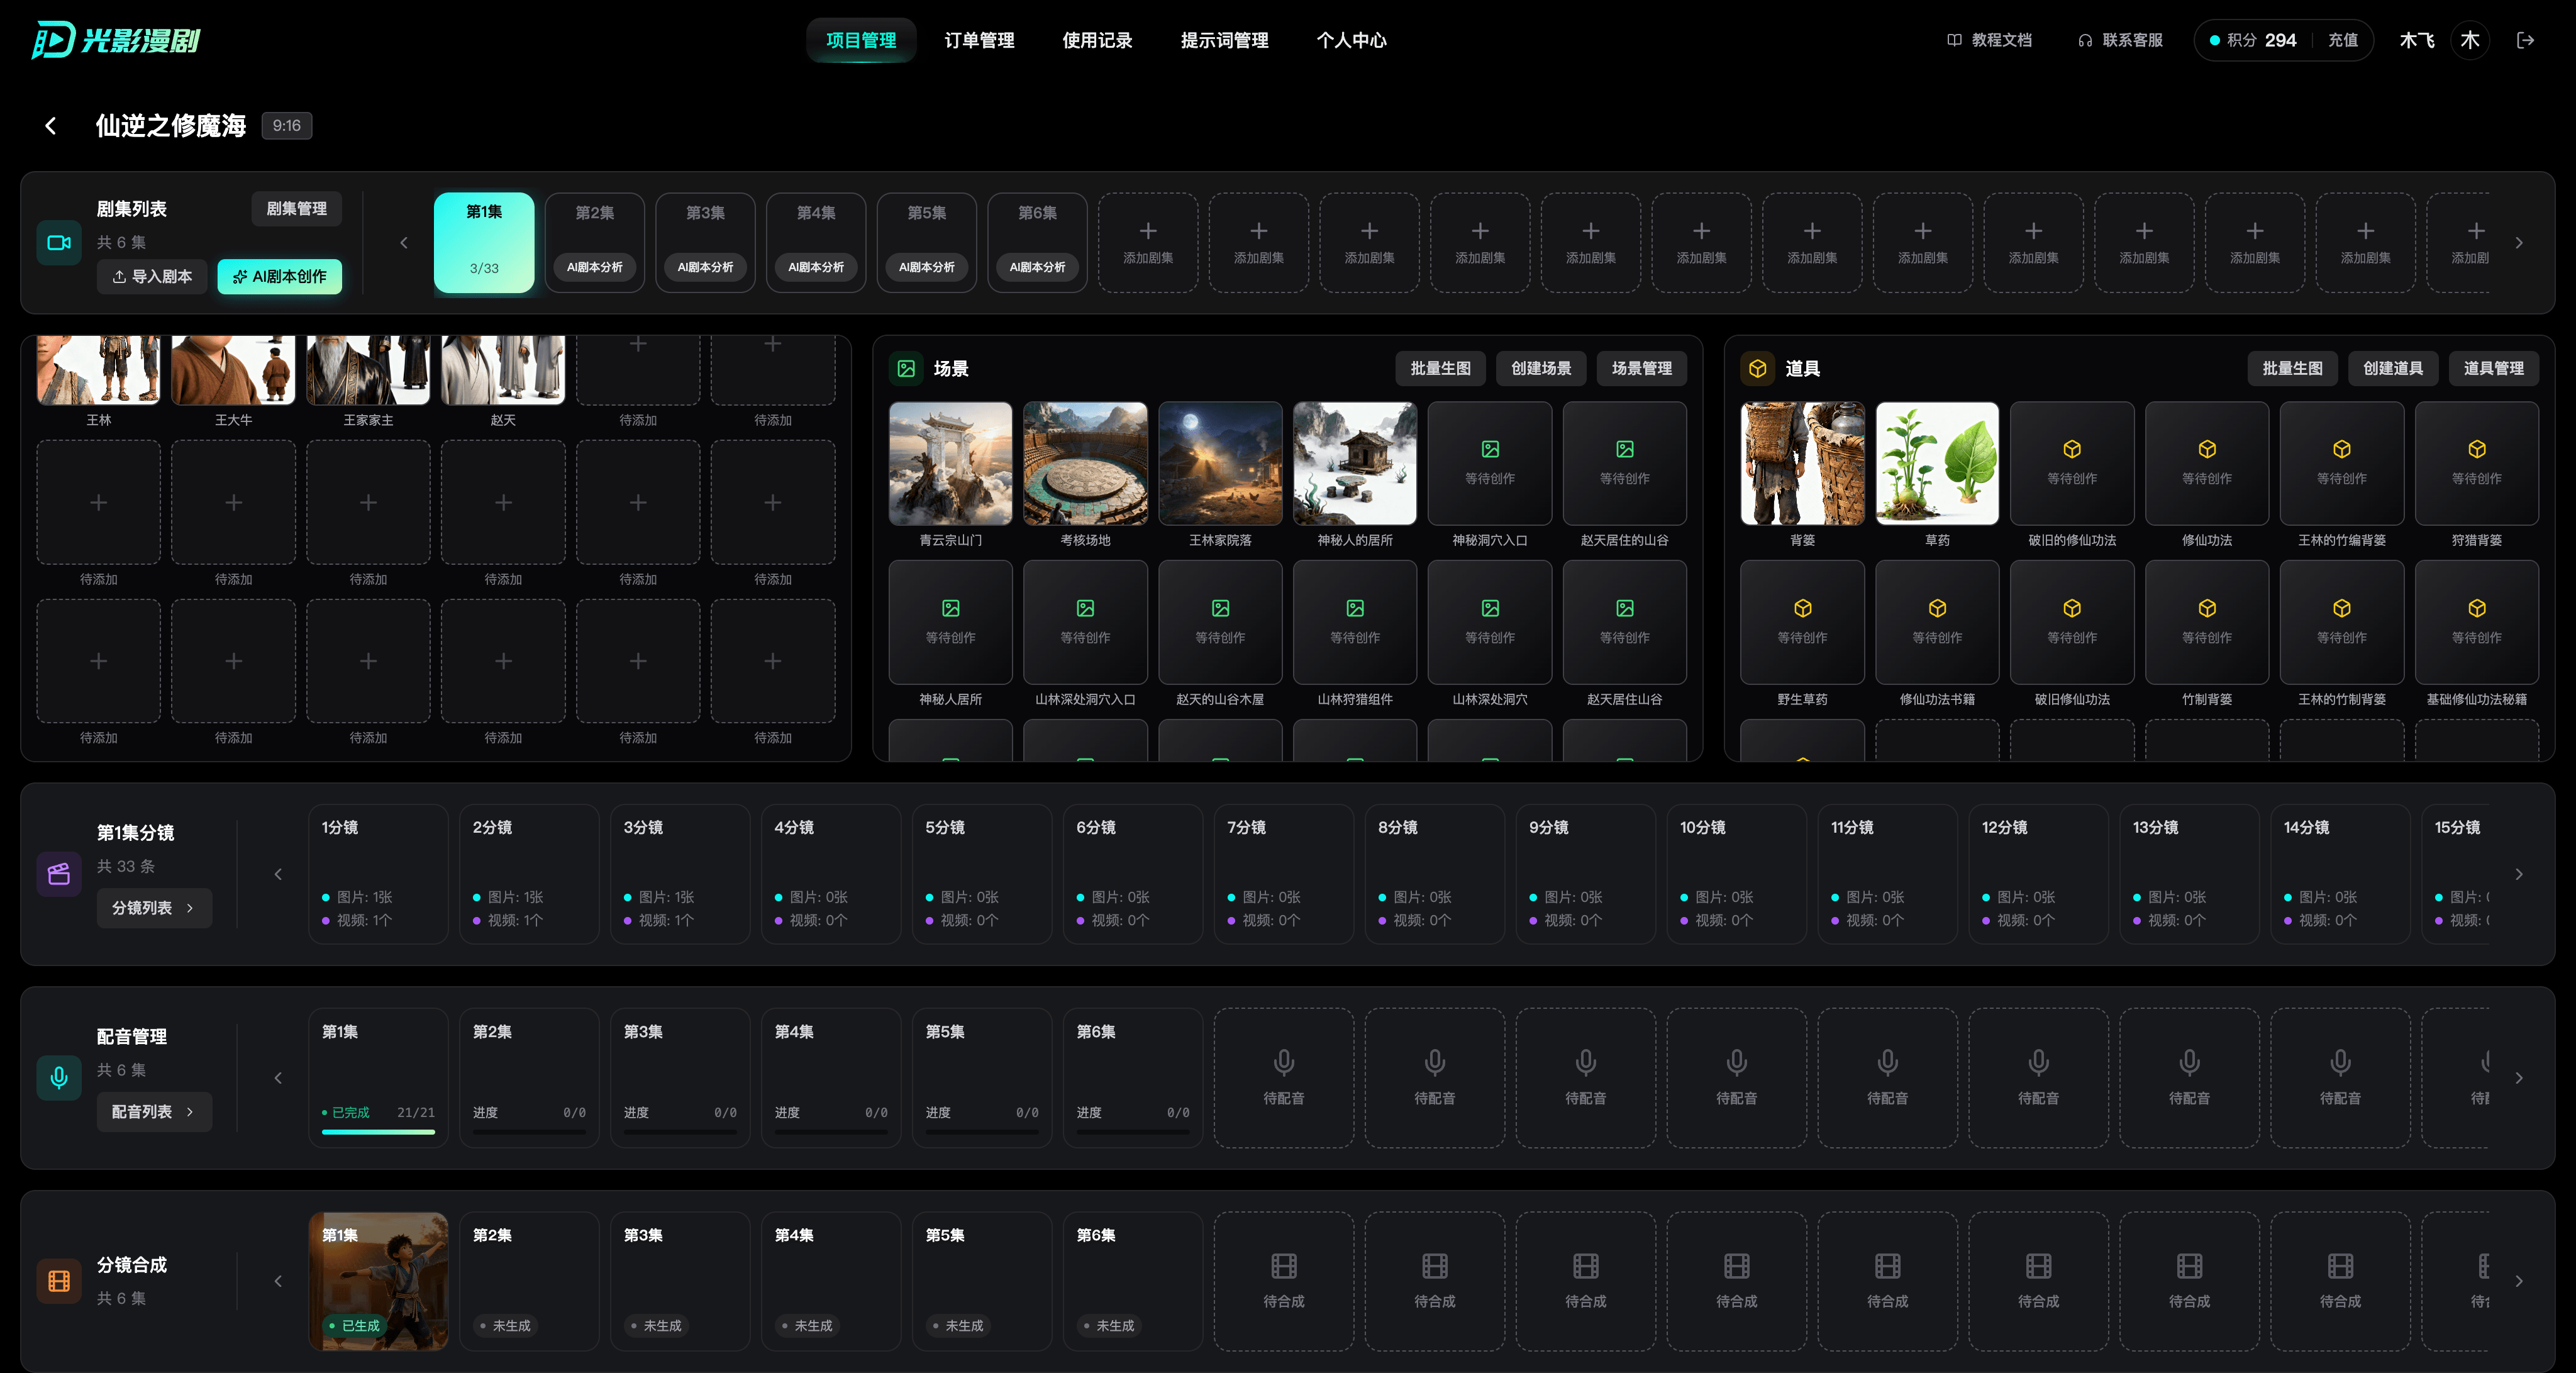The width and height of the screenshot is (2576, 1373).
Task: Click the AI剧本创作 button
Action: [280, 277]
